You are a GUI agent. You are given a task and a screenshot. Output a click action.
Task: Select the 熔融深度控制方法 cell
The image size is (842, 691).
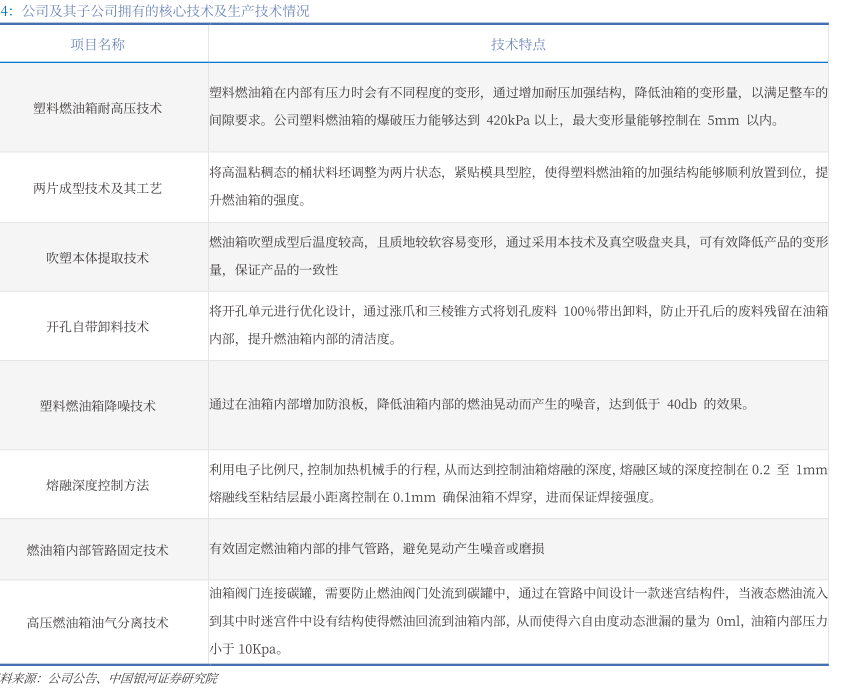[x=98, y=485]
